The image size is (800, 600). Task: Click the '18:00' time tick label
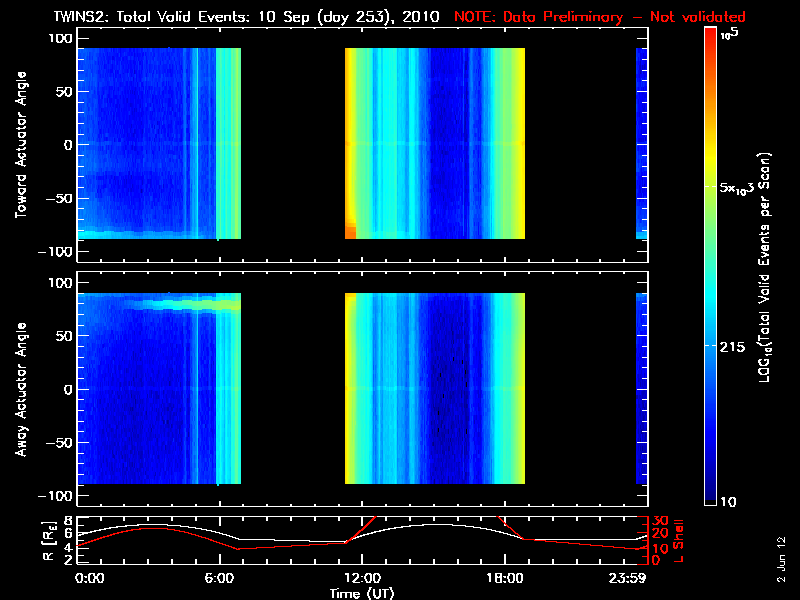pos(505,578)
